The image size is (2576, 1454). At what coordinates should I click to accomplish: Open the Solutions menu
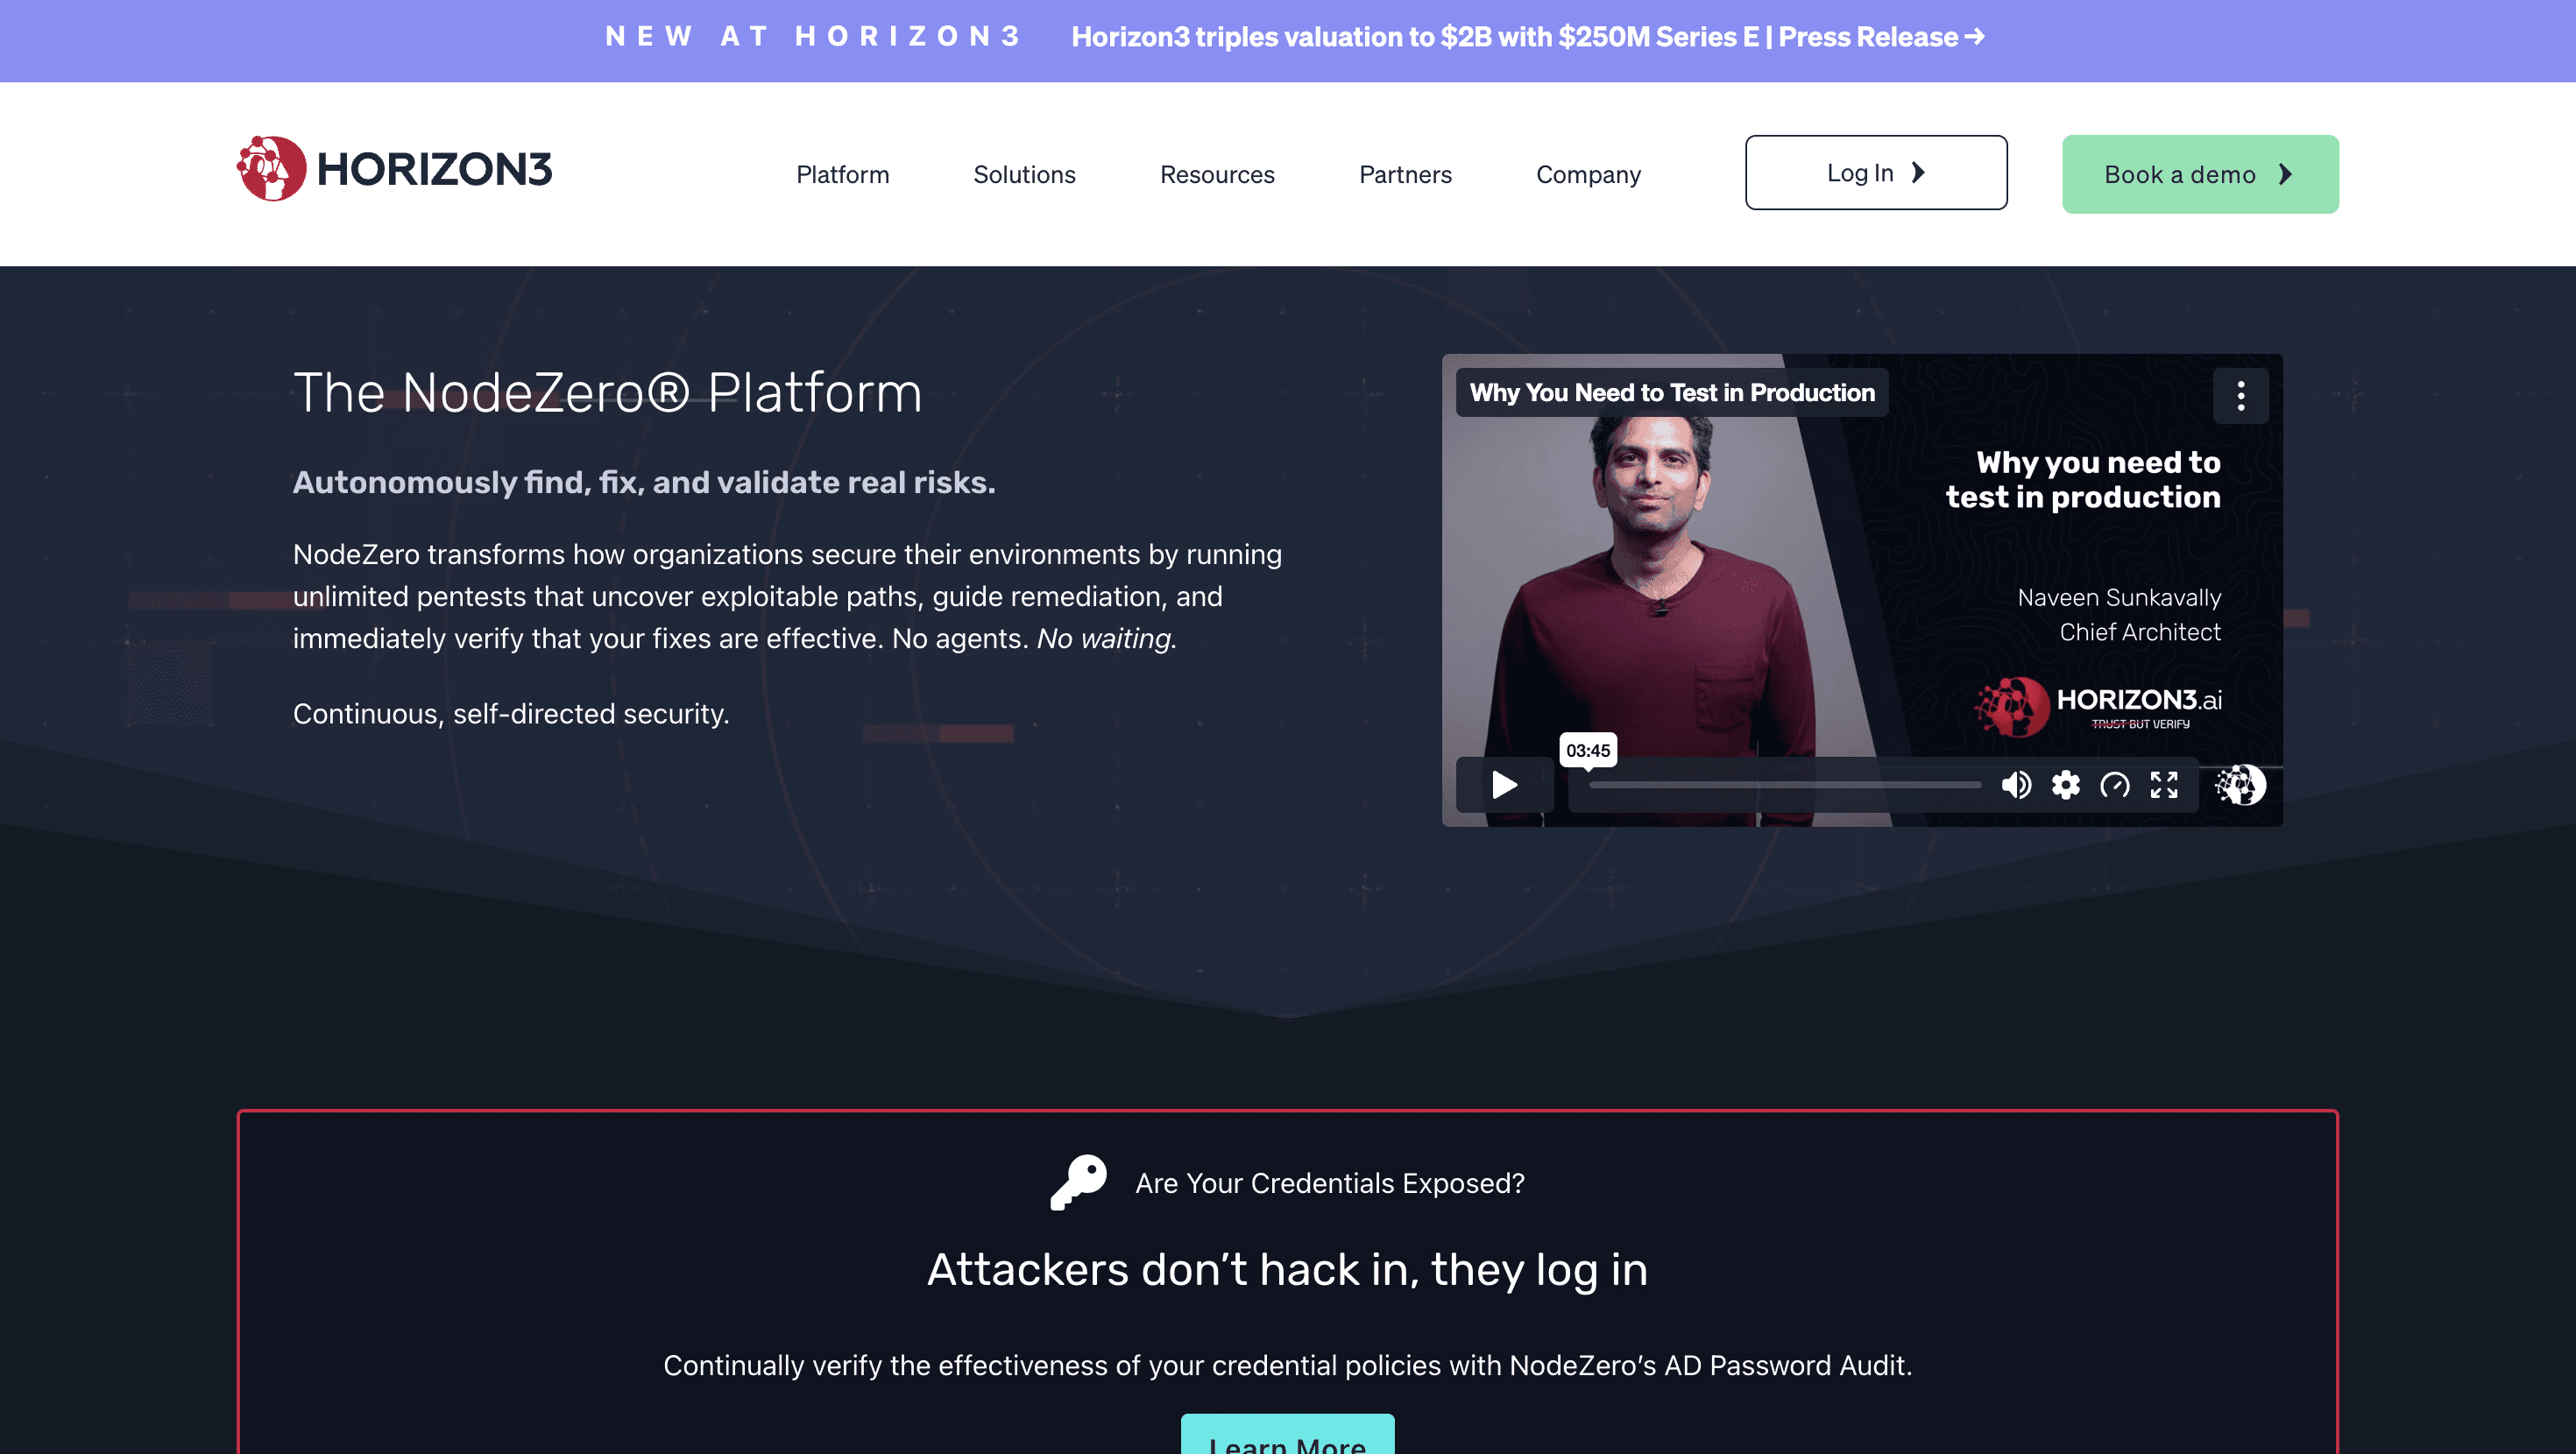pos(1024,174)
